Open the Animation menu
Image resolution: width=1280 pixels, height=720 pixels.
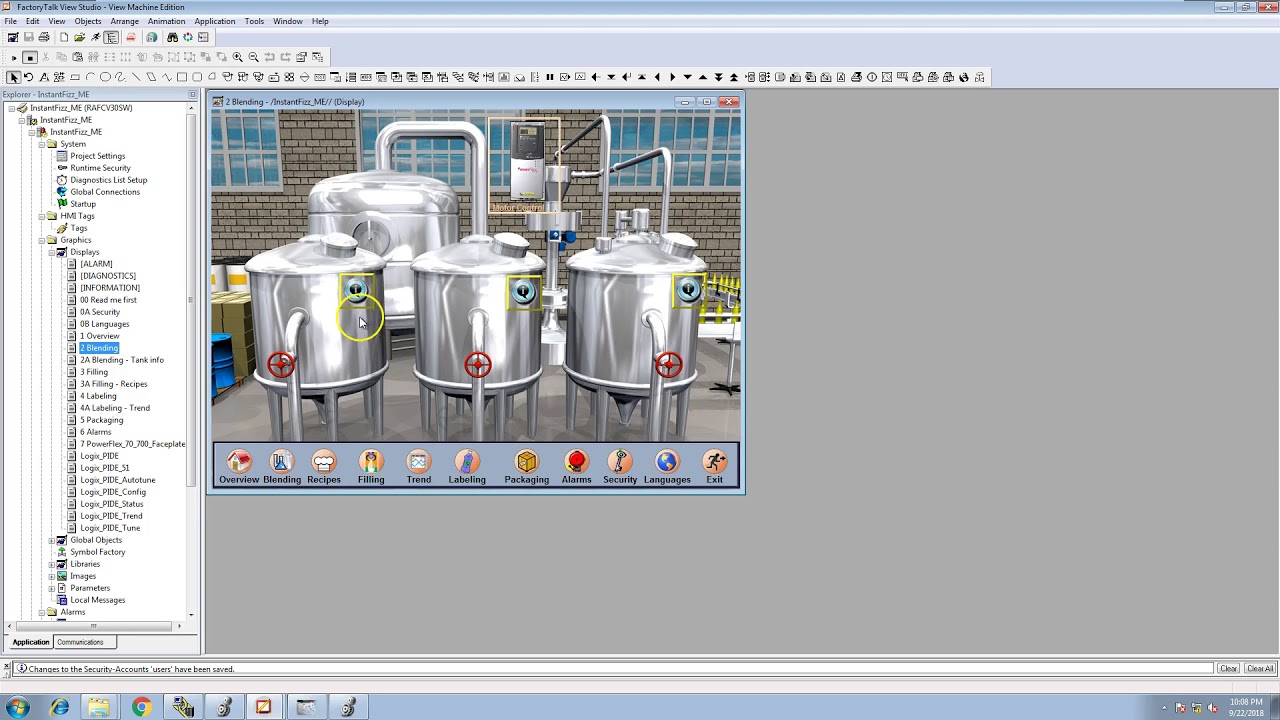tap(166, 21)
